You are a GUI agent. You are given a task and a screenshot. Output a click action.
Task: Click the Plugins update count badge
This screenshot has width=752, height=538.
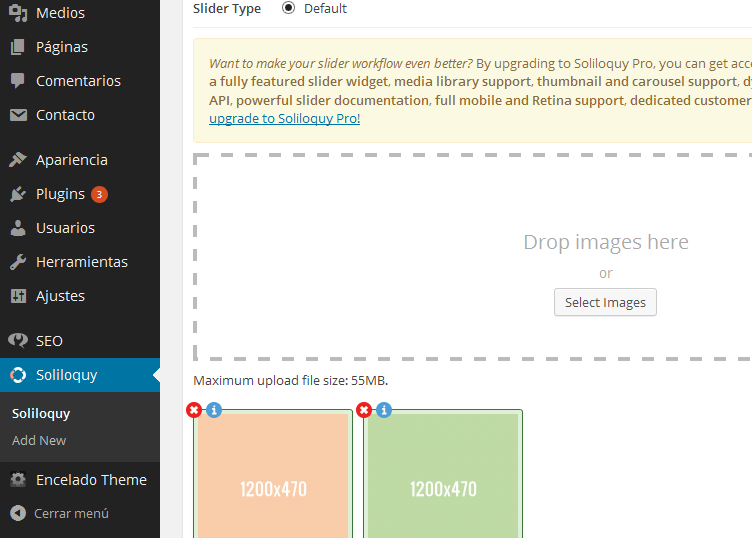(x=99, y=194)
